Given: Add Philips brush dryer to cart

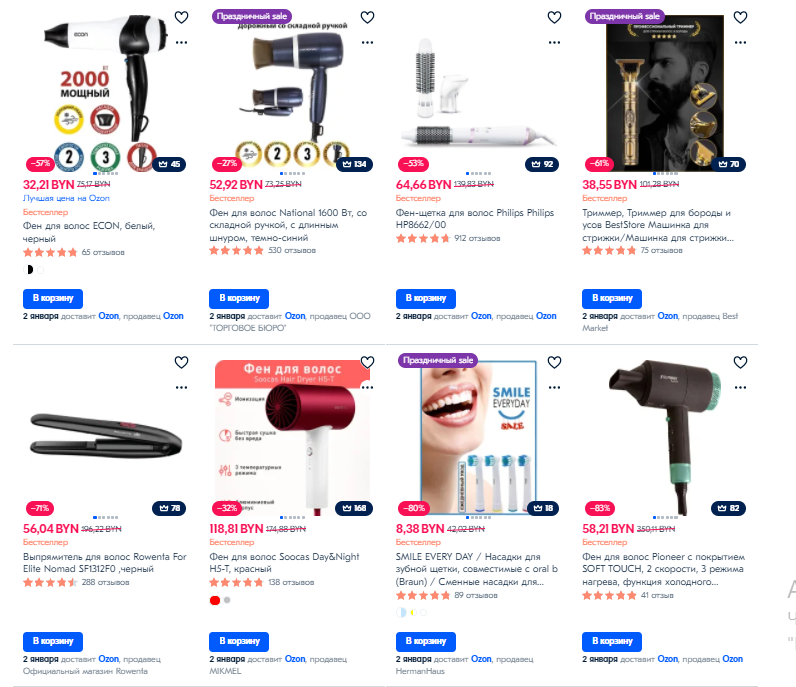Looking at the screenshot, I should (425, 299).
